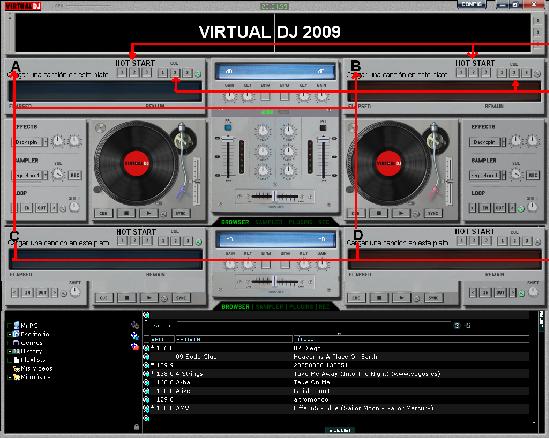Screen dimensions: 549x439
Task: Trigger Deck A hot start button 2
Action: pos(134,72)
